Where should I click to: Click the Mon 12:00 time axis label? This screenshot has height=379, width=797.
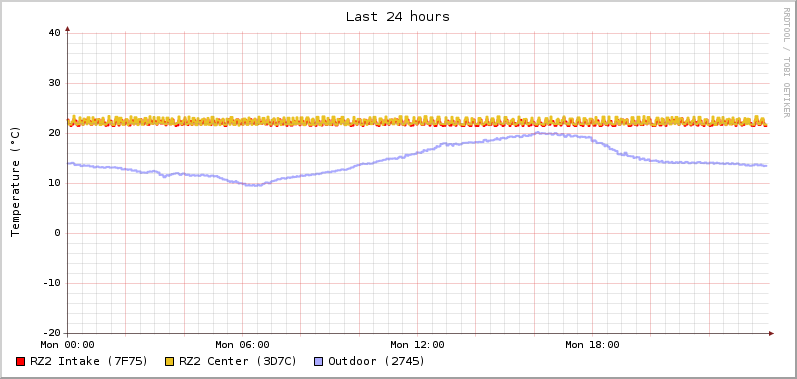[x=417, y=345]
